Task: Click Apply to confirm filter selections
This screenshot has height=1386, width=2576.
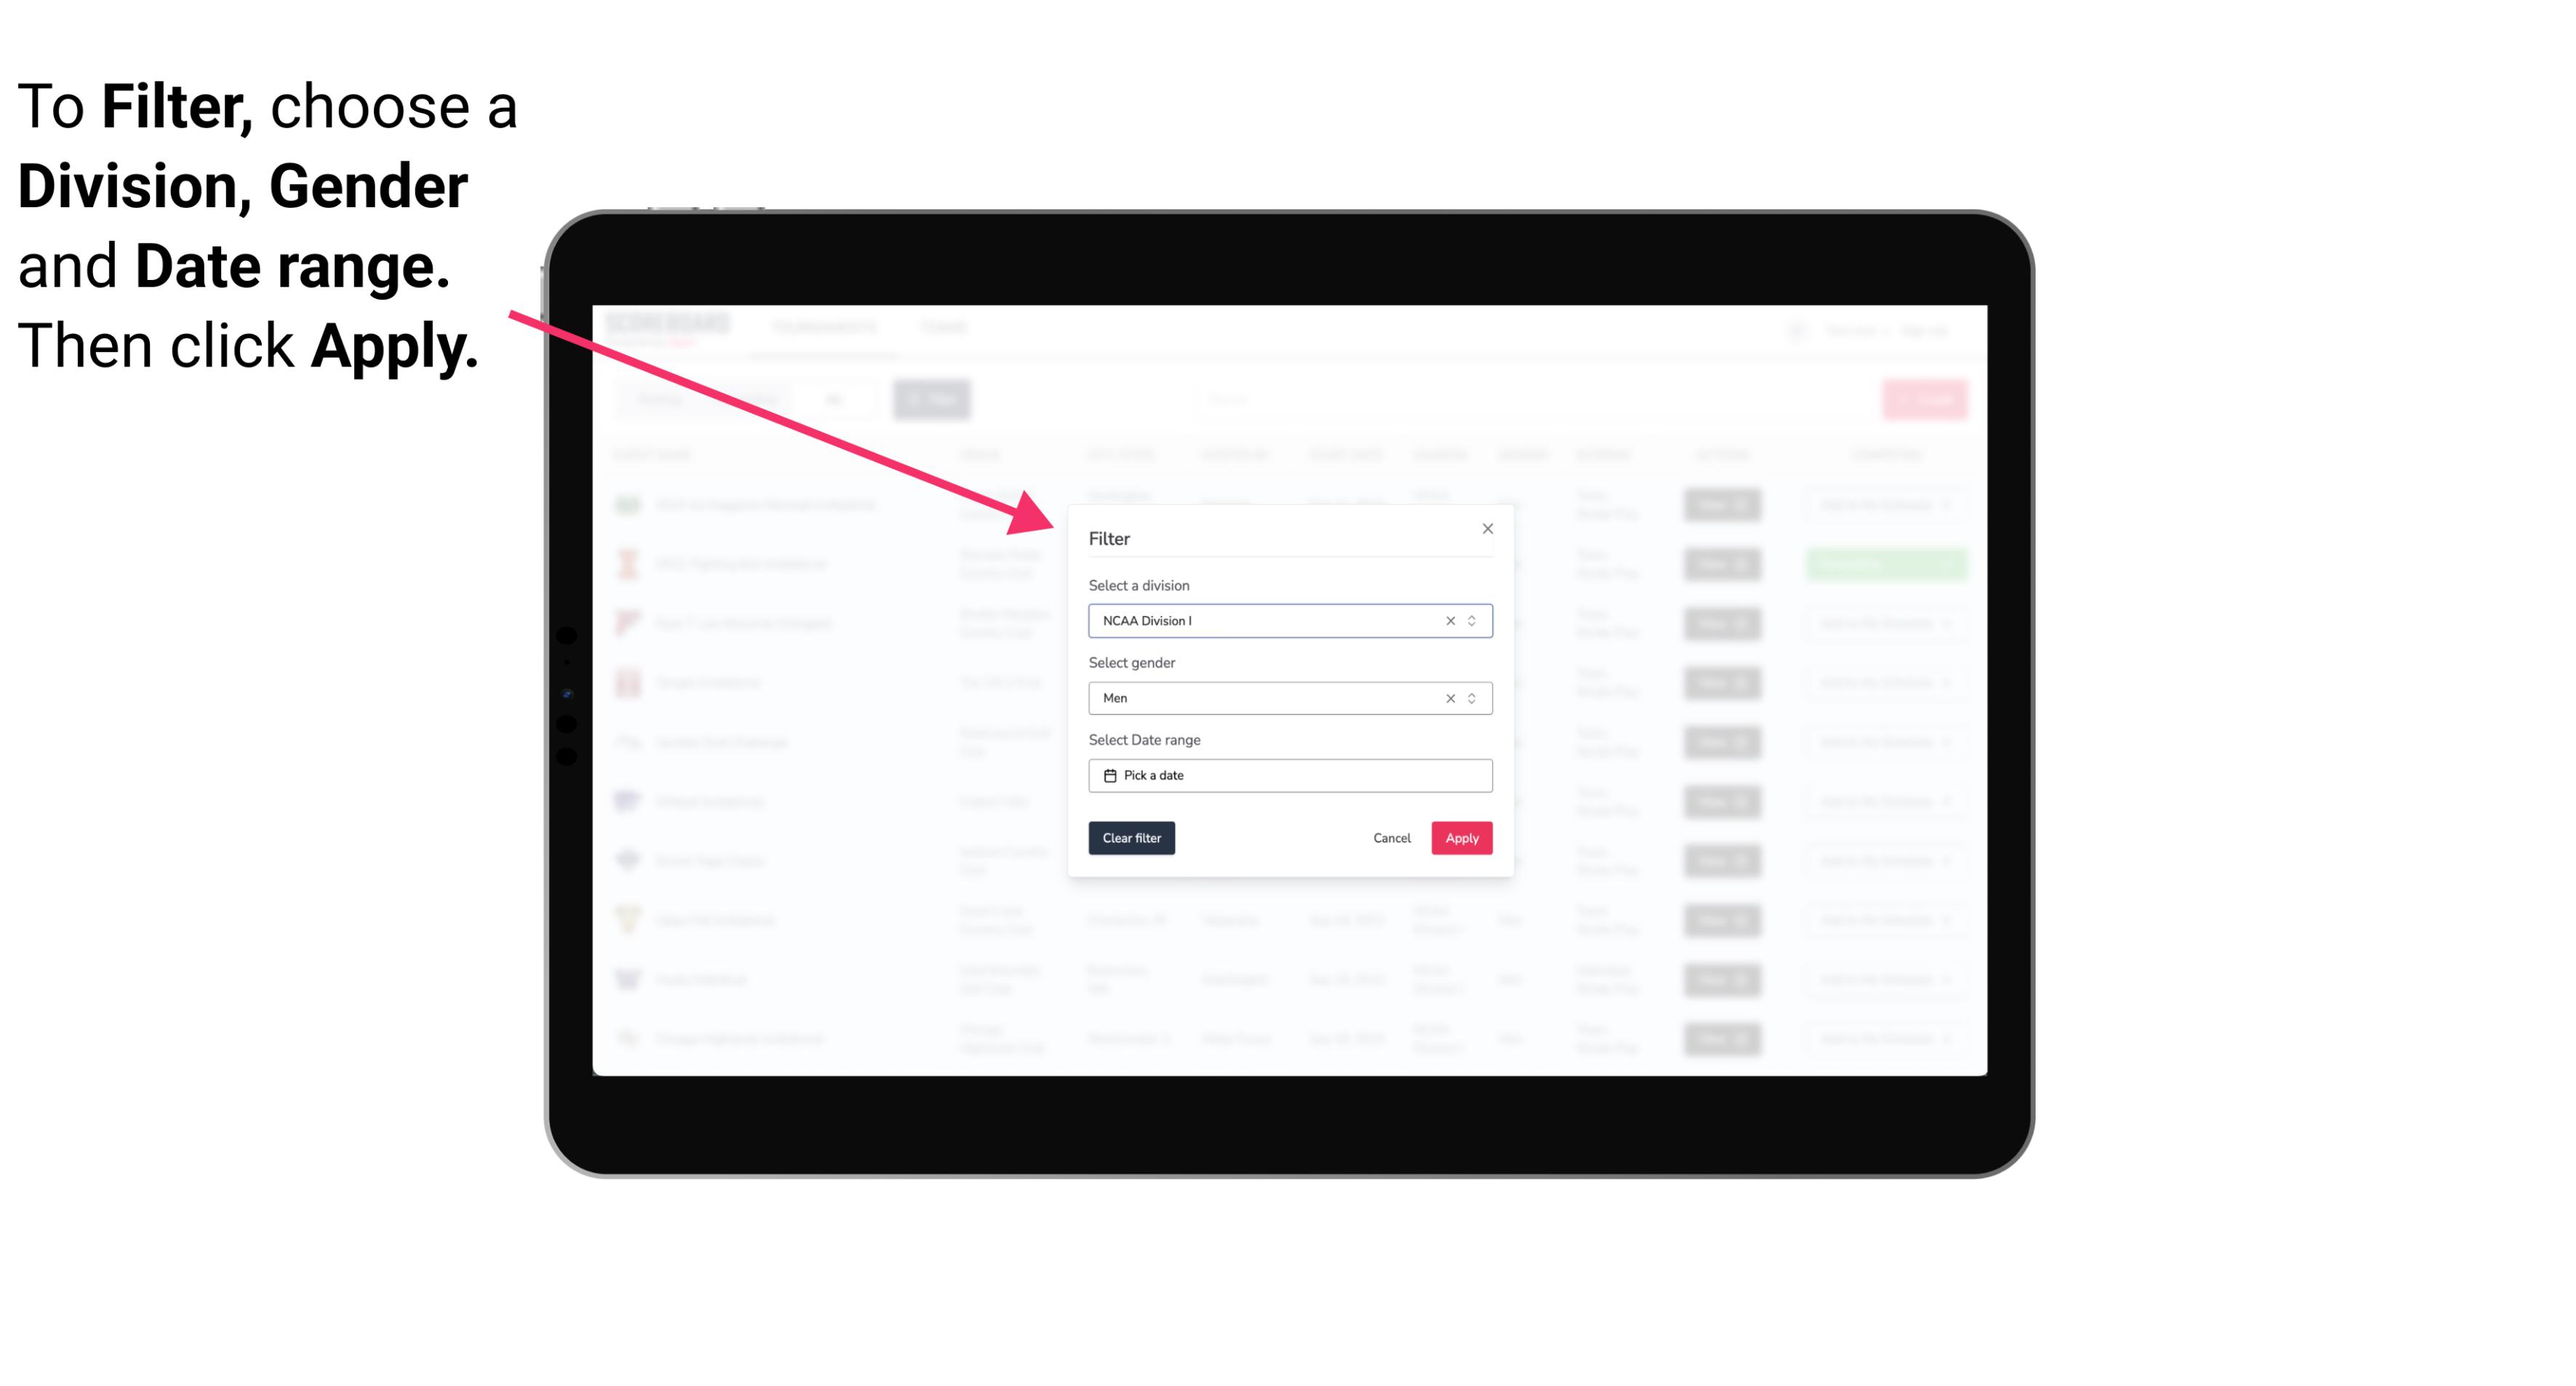Action: click(x=1461, y=838)
